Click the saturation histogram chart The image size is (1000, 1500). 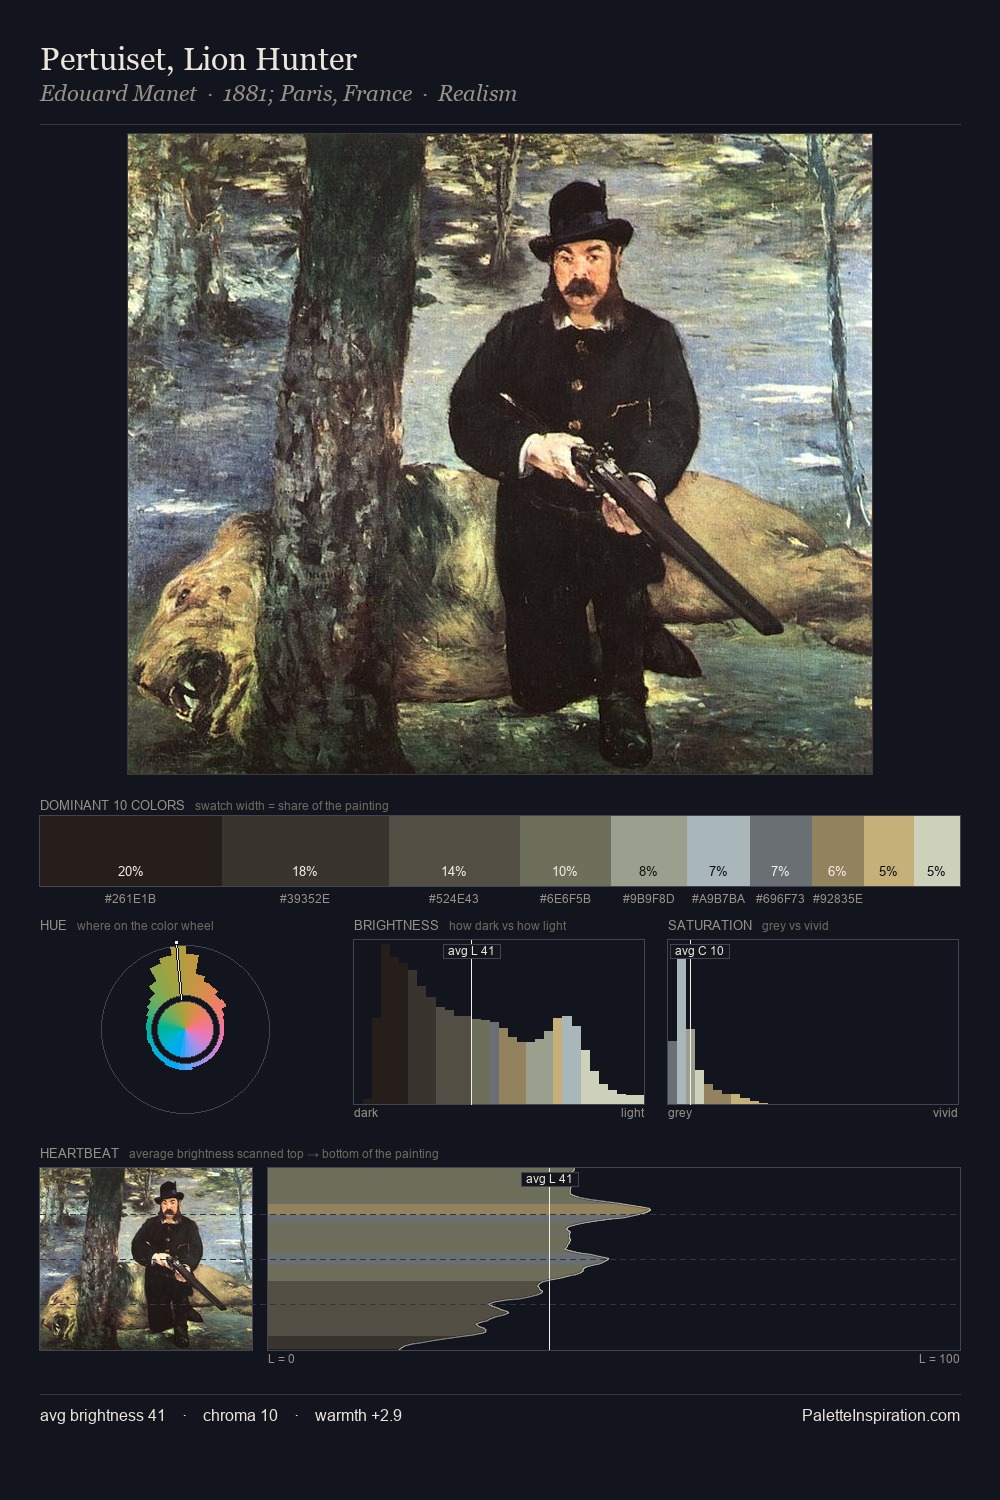click(813, 1022)
